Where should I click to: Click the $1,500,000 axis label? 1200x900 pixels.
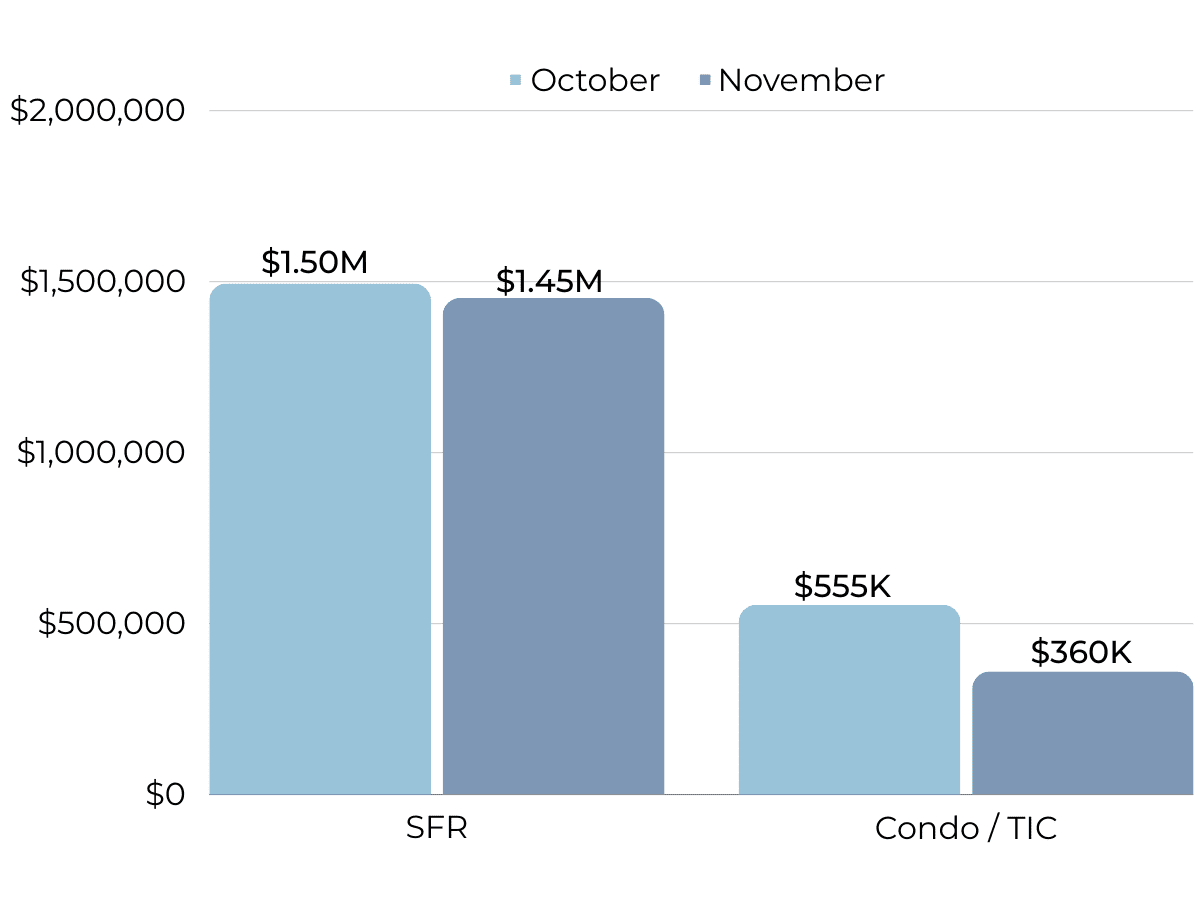(x=103, y=282)
